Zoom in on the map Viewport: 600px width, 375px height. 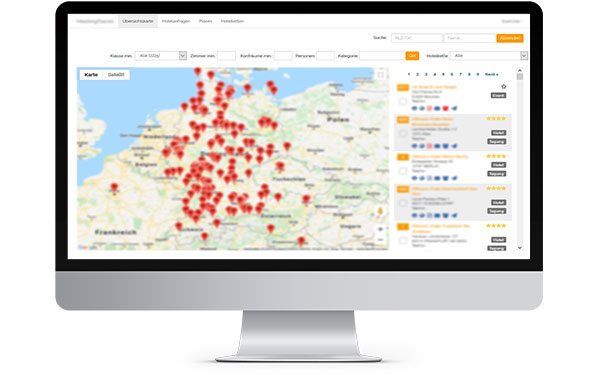pos(380,229)
